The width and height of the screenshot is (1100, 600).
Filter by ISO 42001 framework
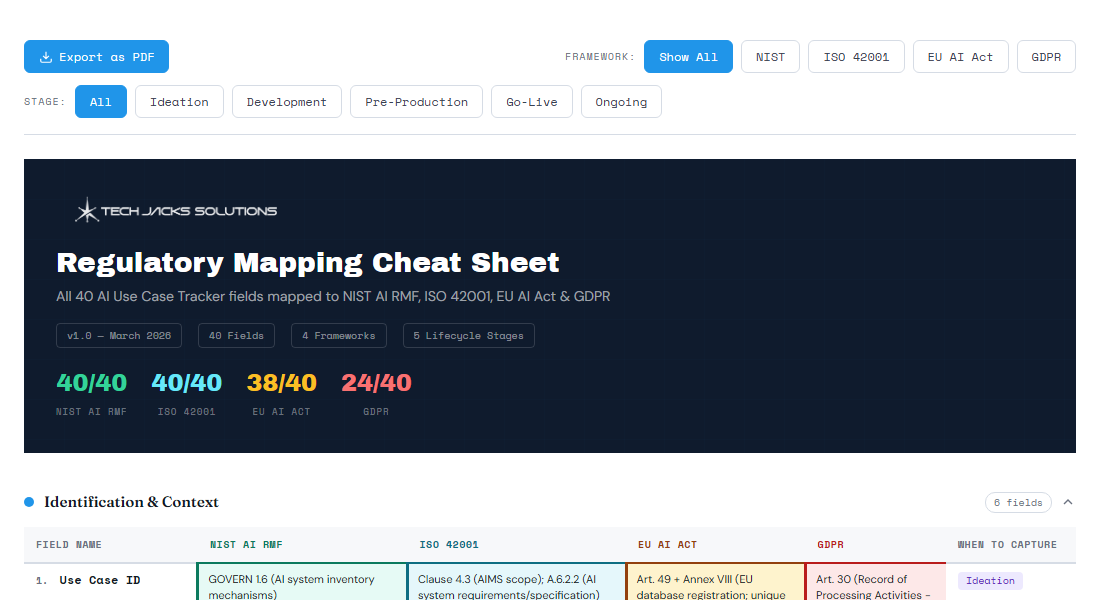coord(856,56)
